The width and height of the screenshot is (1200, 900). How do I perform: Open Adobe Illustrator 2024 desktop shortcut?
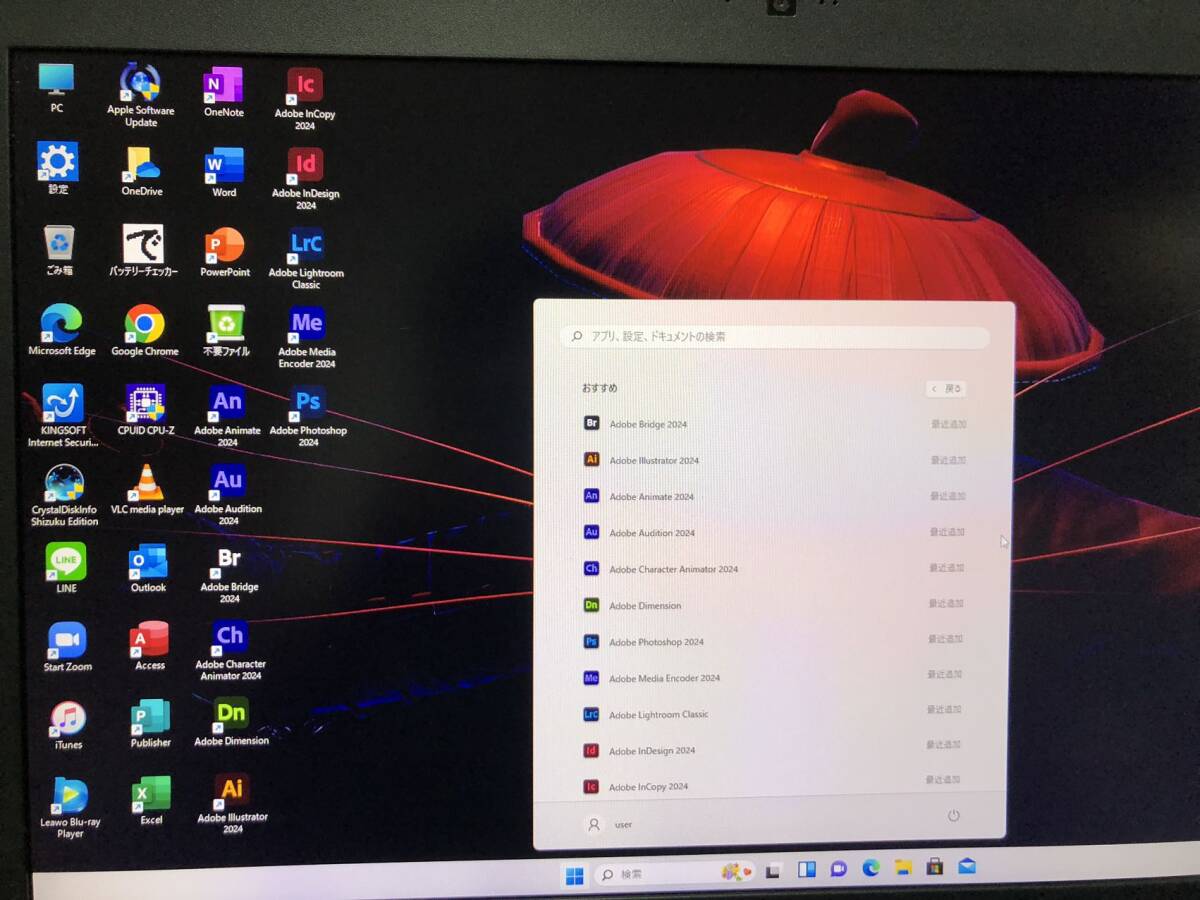point(232,804)
